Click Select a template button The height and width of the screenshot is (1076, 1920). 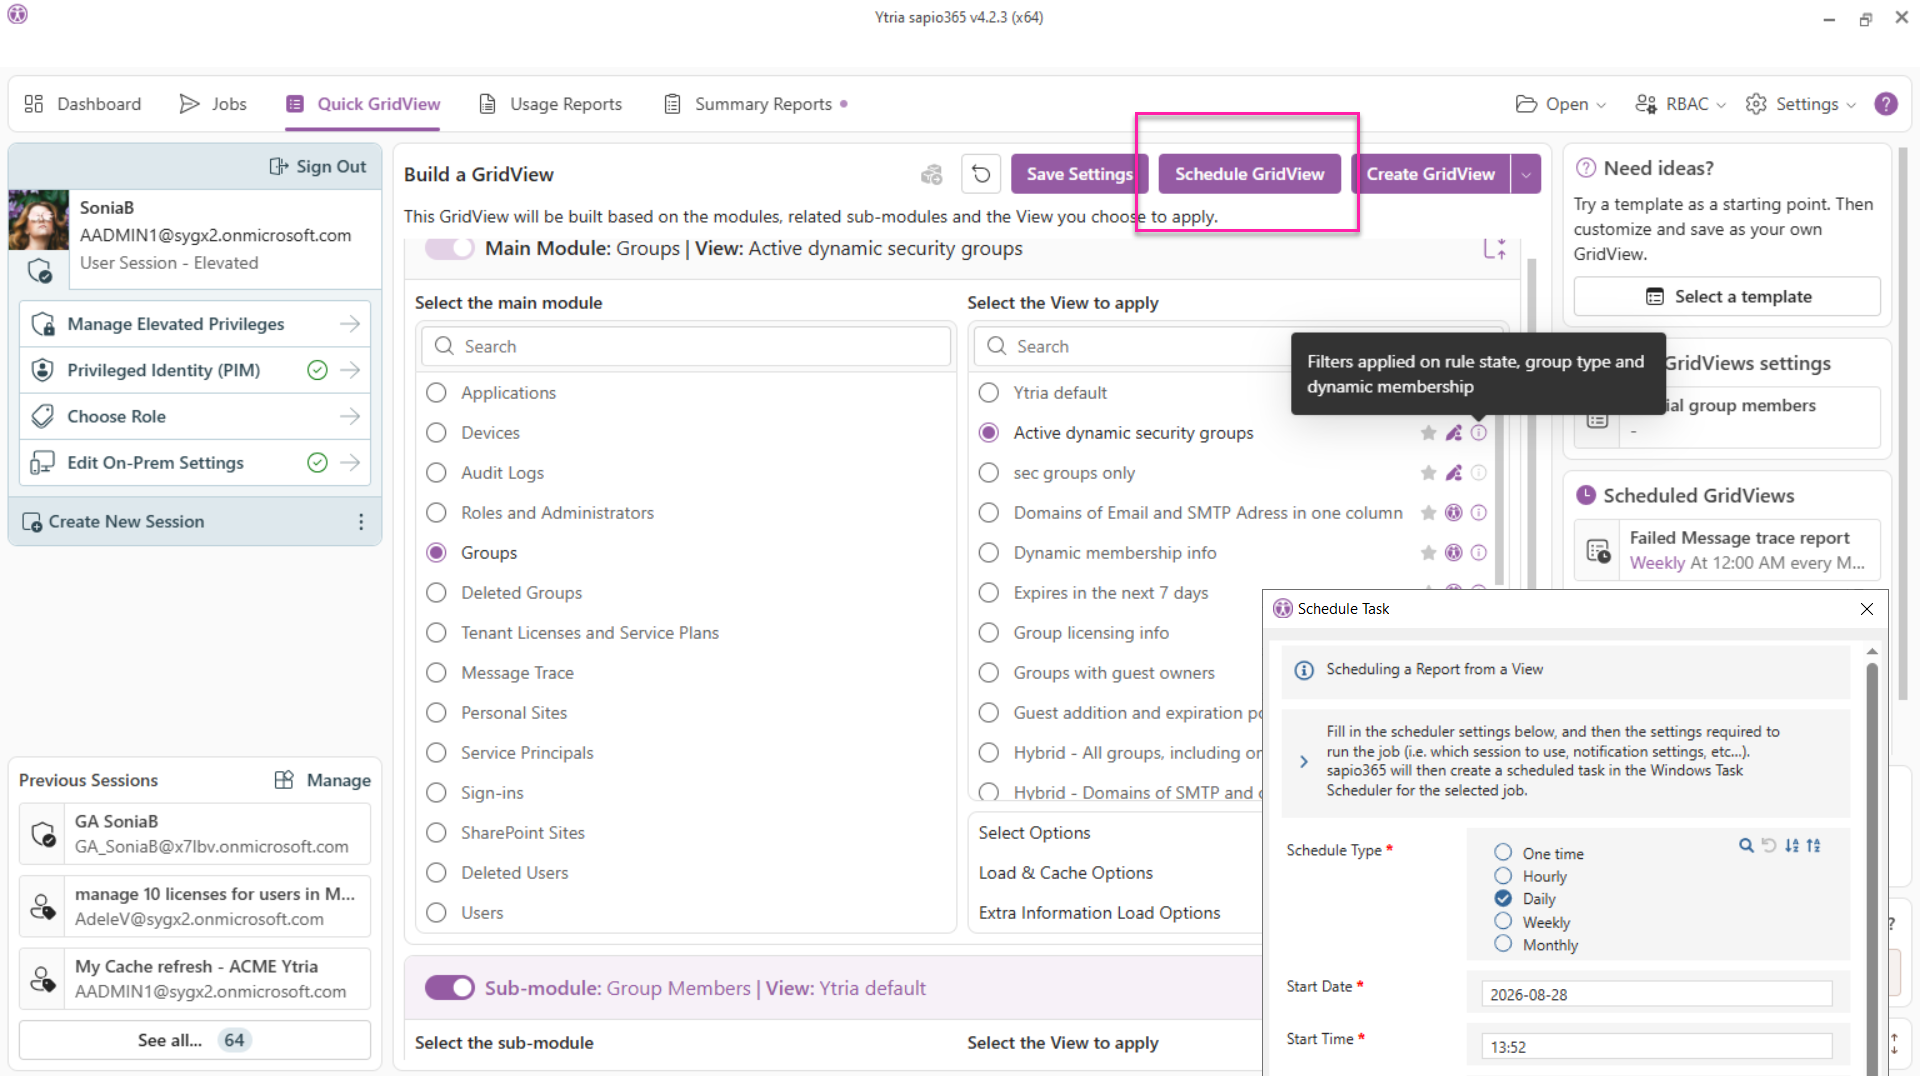(x=1727, y=297)
